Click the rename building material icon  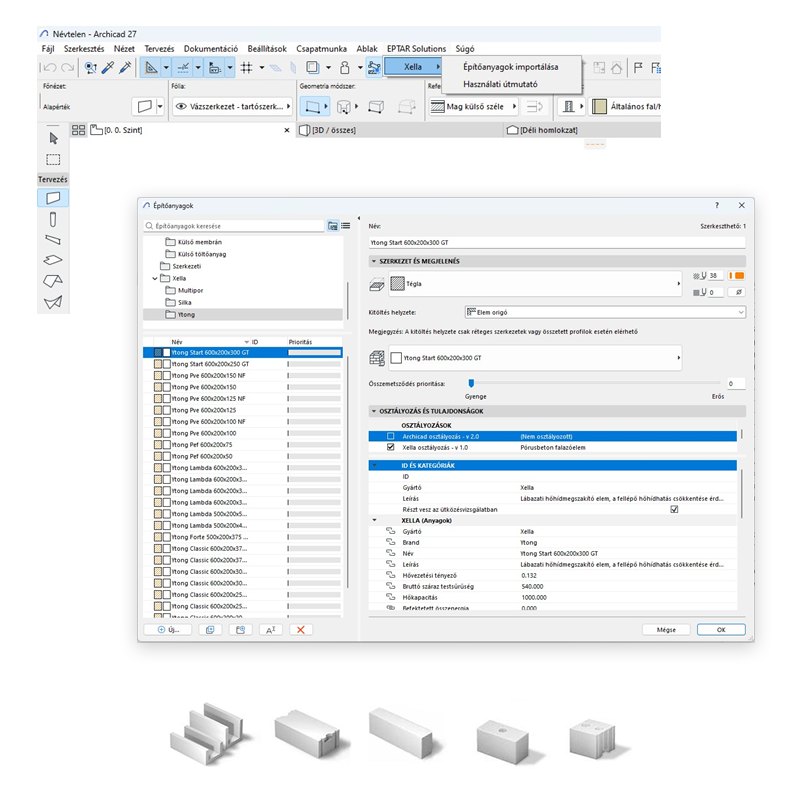[x=270, y=630]
